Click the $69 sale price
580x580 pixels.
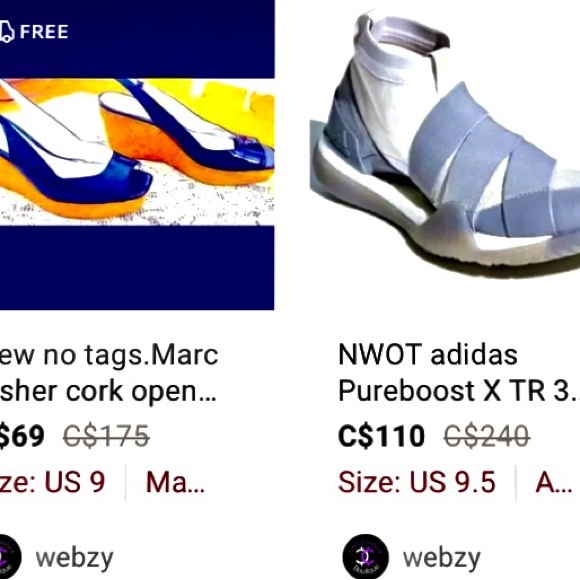pyautogui.click(x=22, y=436)
